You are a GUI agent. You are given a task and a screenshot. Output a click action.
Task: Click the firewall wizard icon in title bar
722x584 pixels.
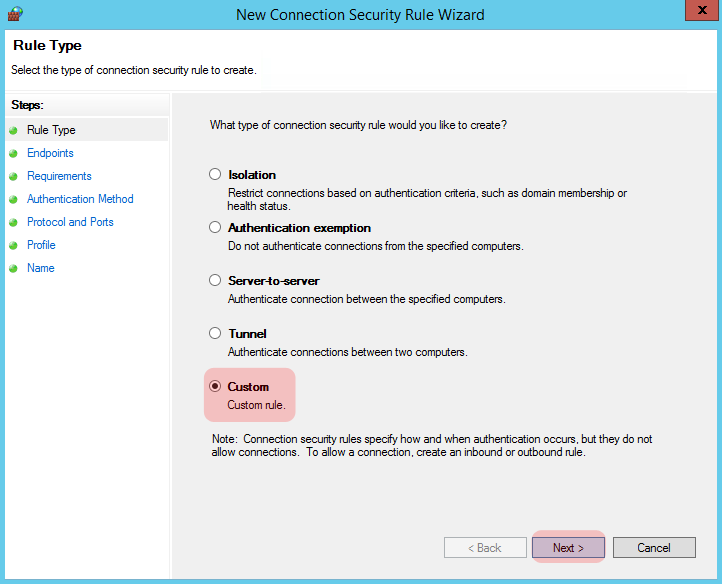pos(15,14)
